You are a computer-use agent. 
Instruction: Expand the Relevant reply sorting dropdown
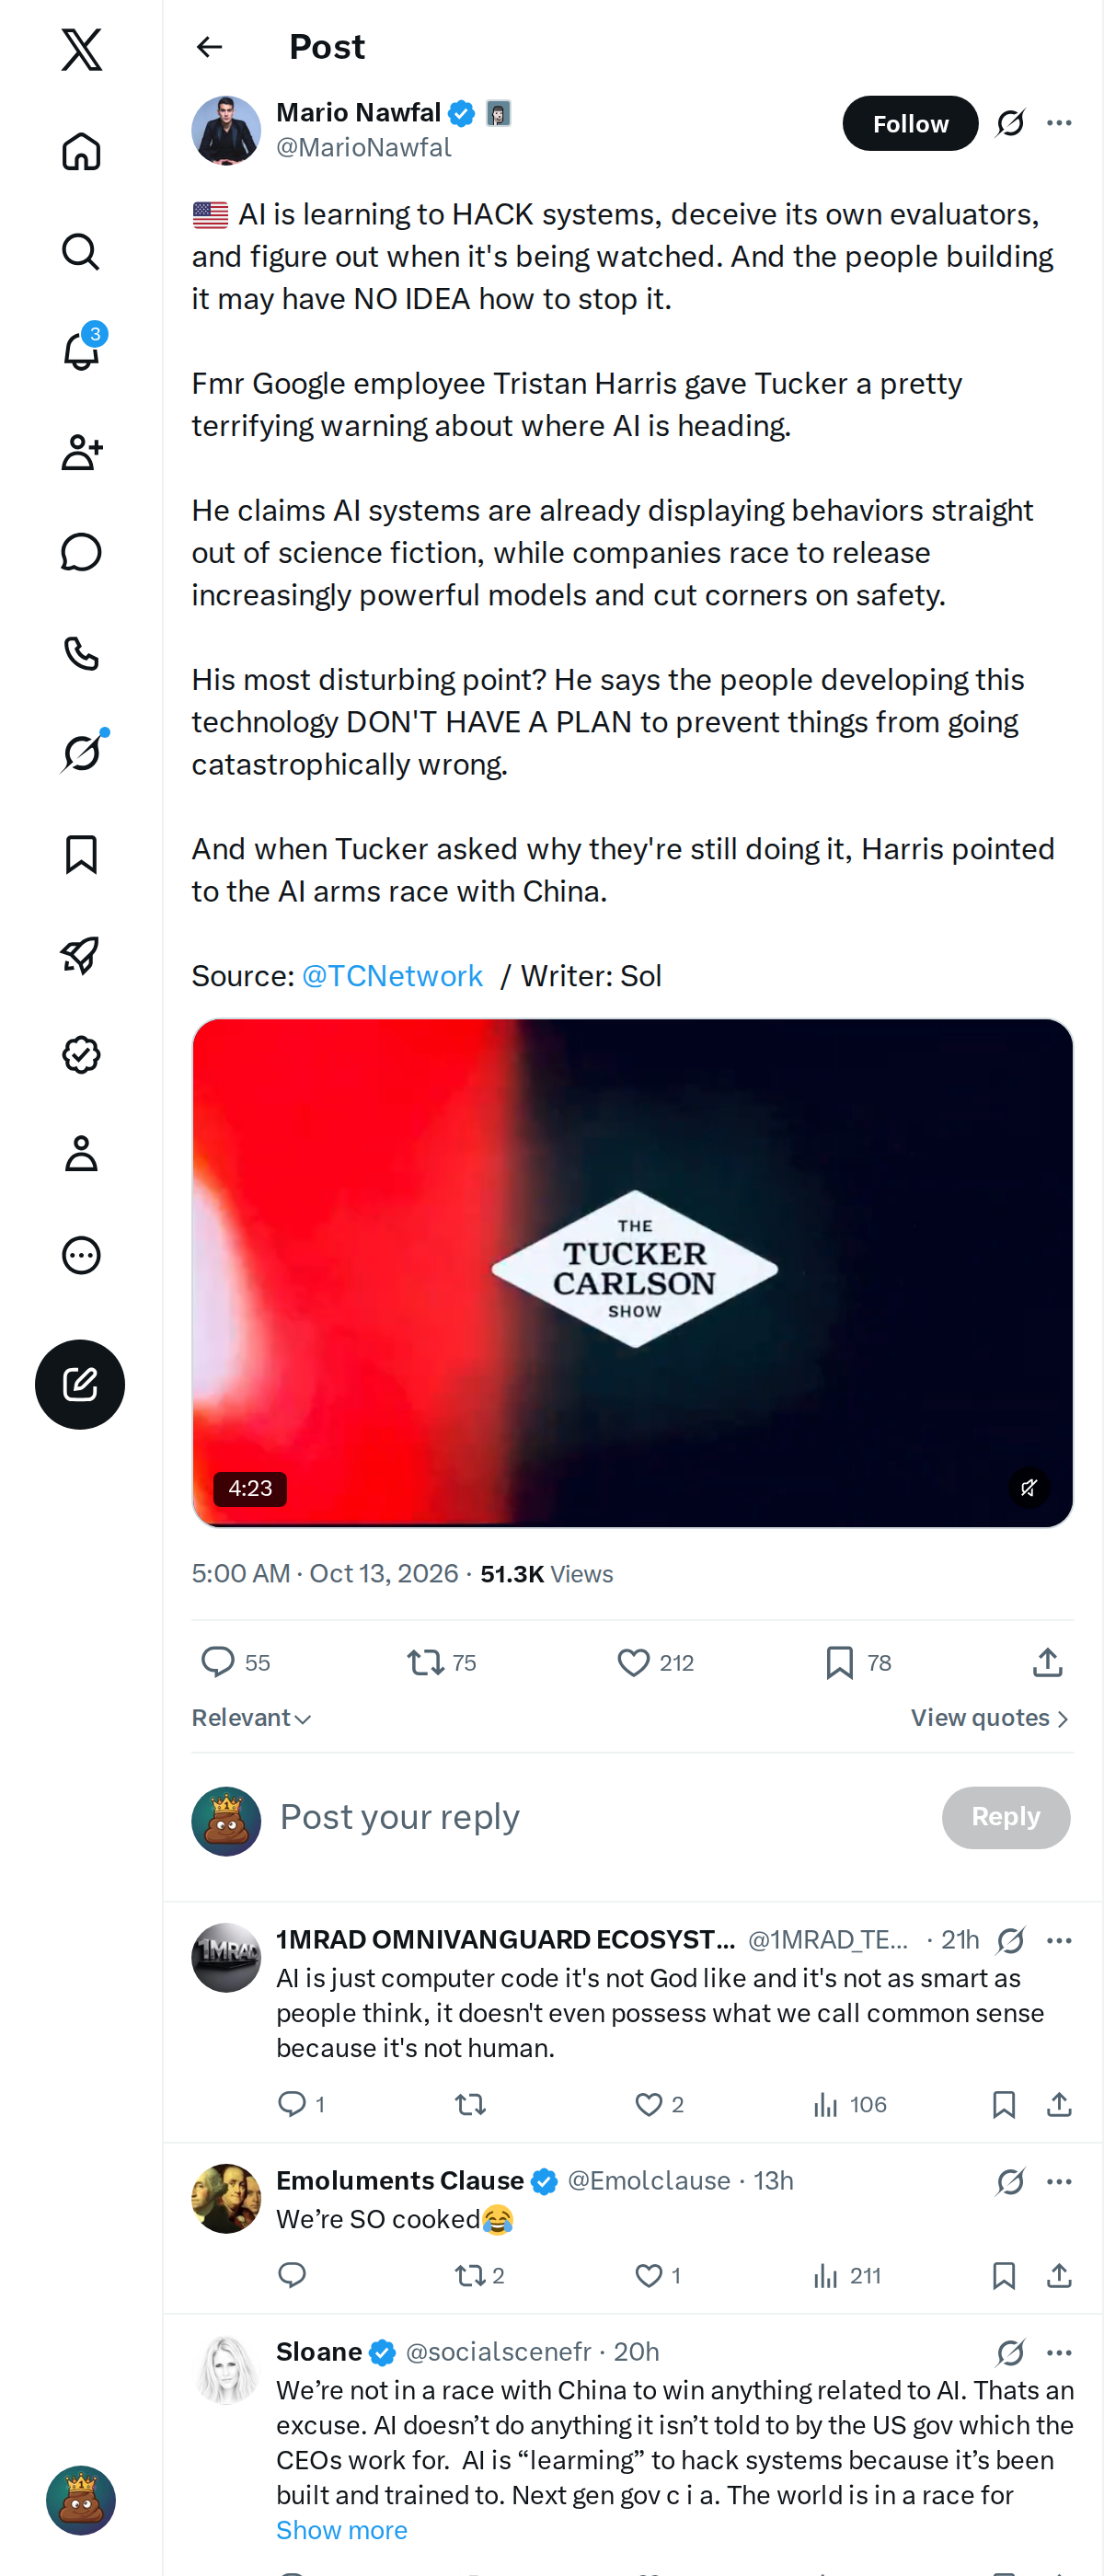pos(252,1717)
